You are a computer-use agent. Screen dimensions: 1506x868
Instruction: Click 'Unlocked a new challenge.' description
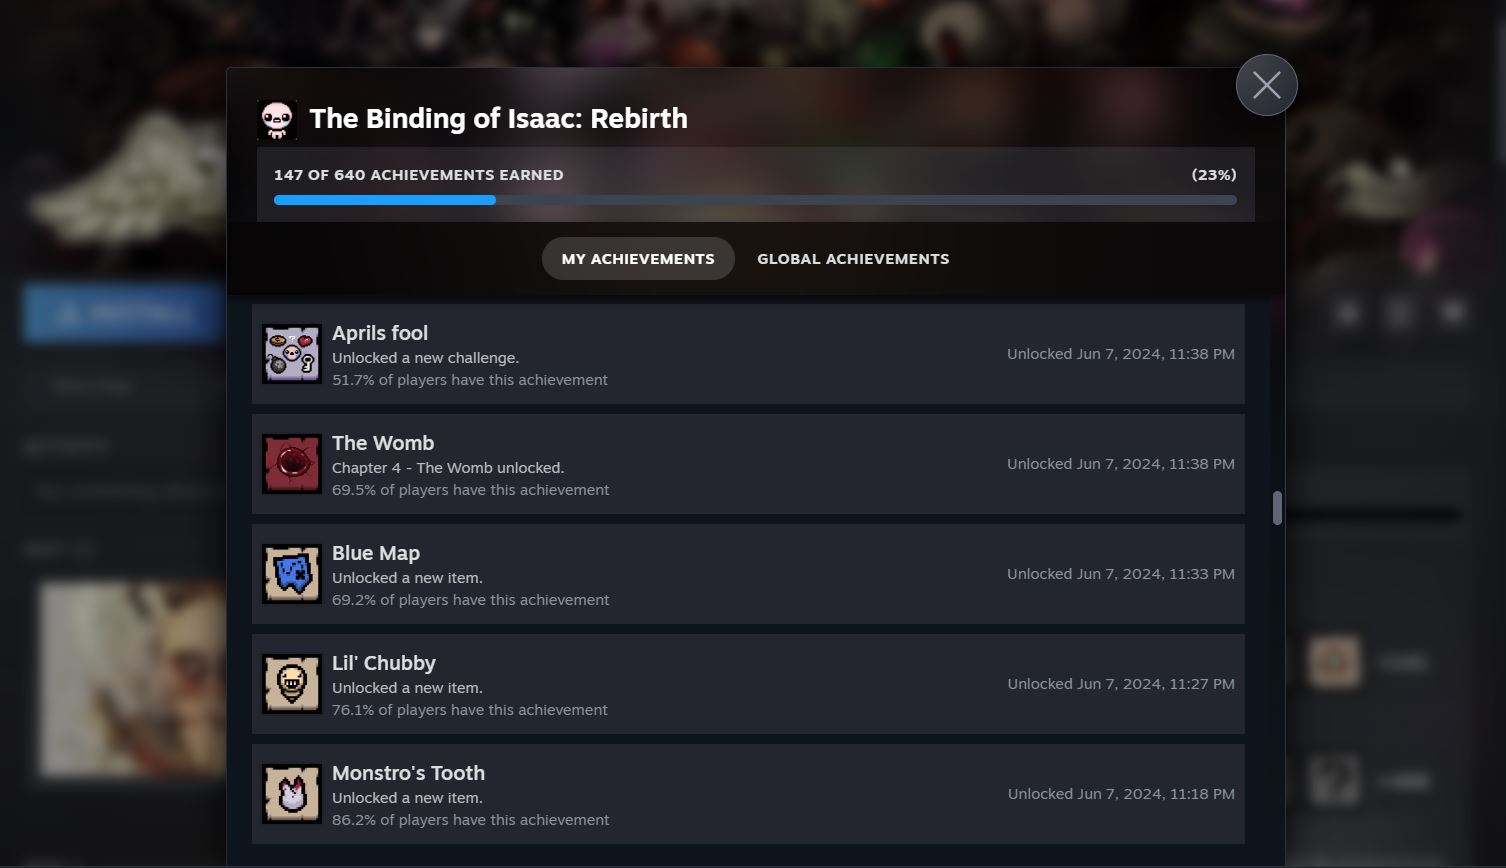(426, 358)
